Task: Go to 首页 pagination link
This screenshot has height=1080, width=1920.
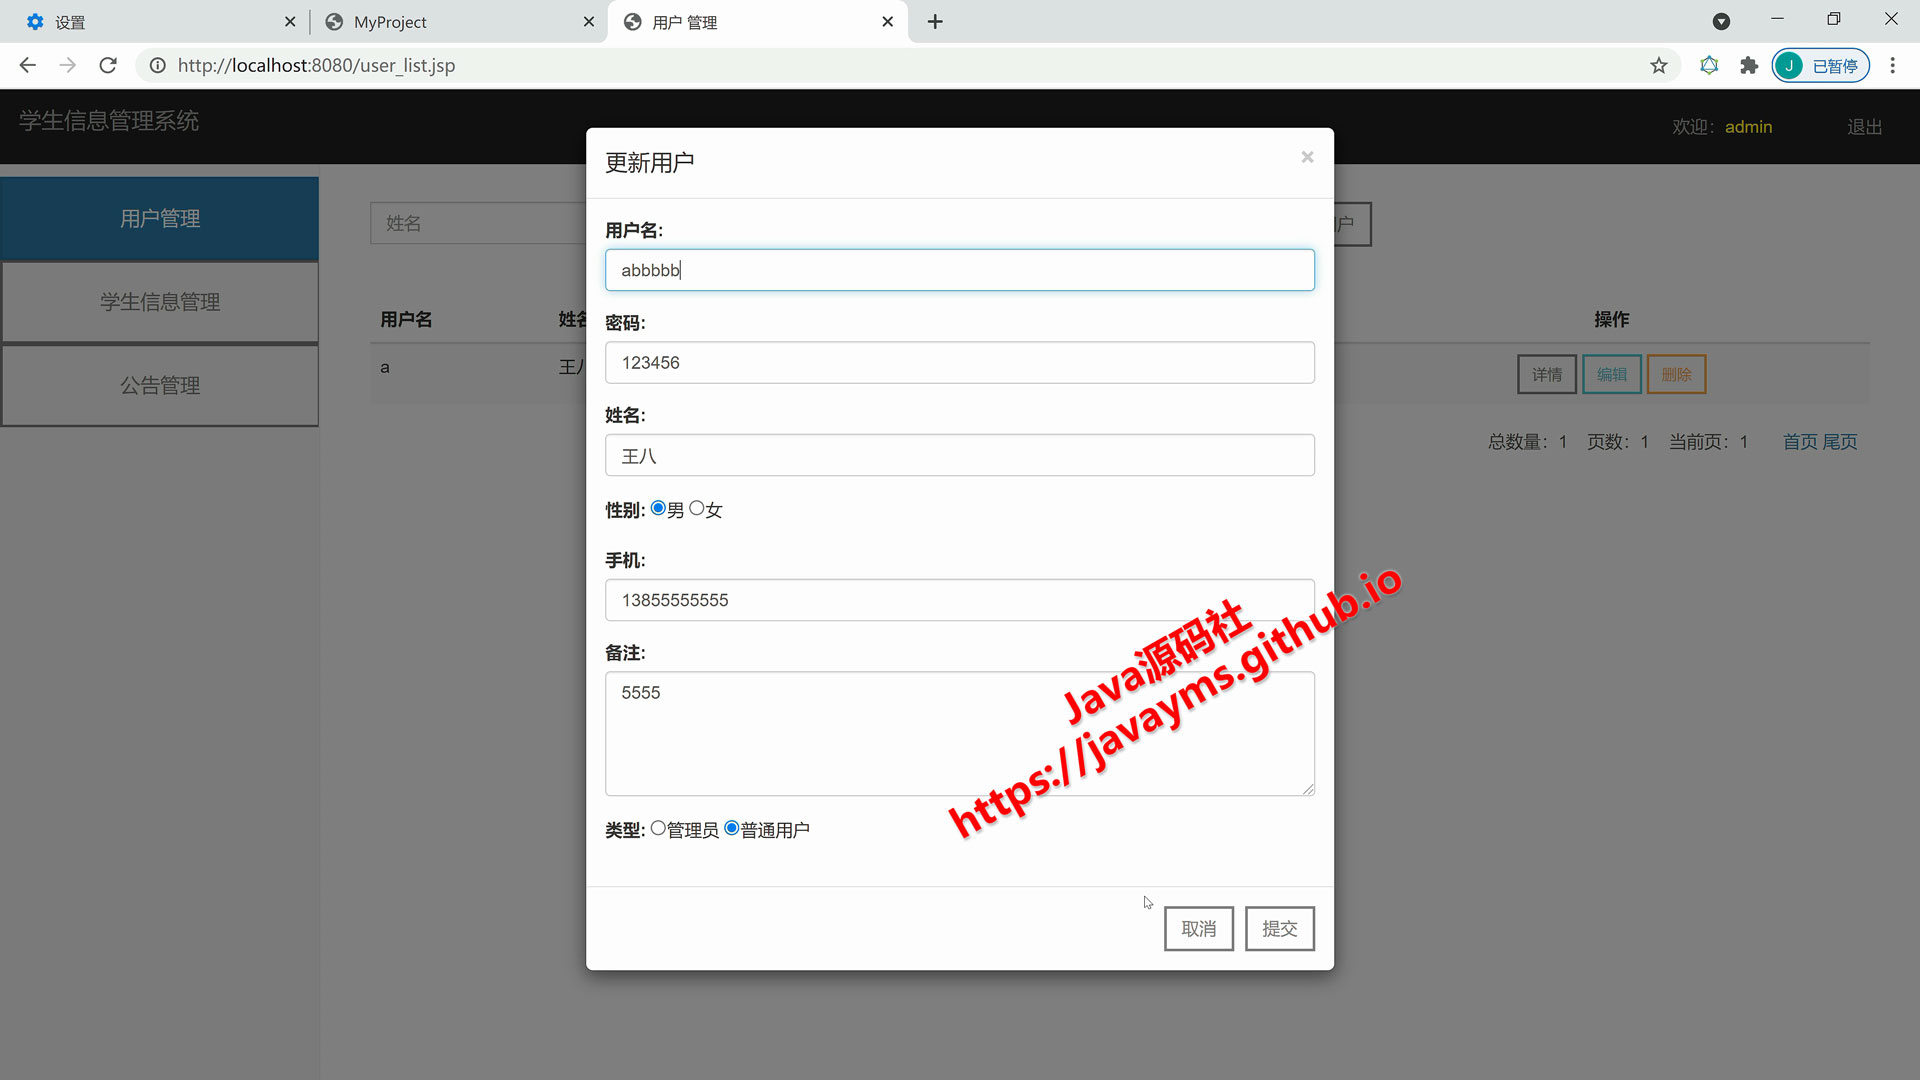Action: (1800, 442)
